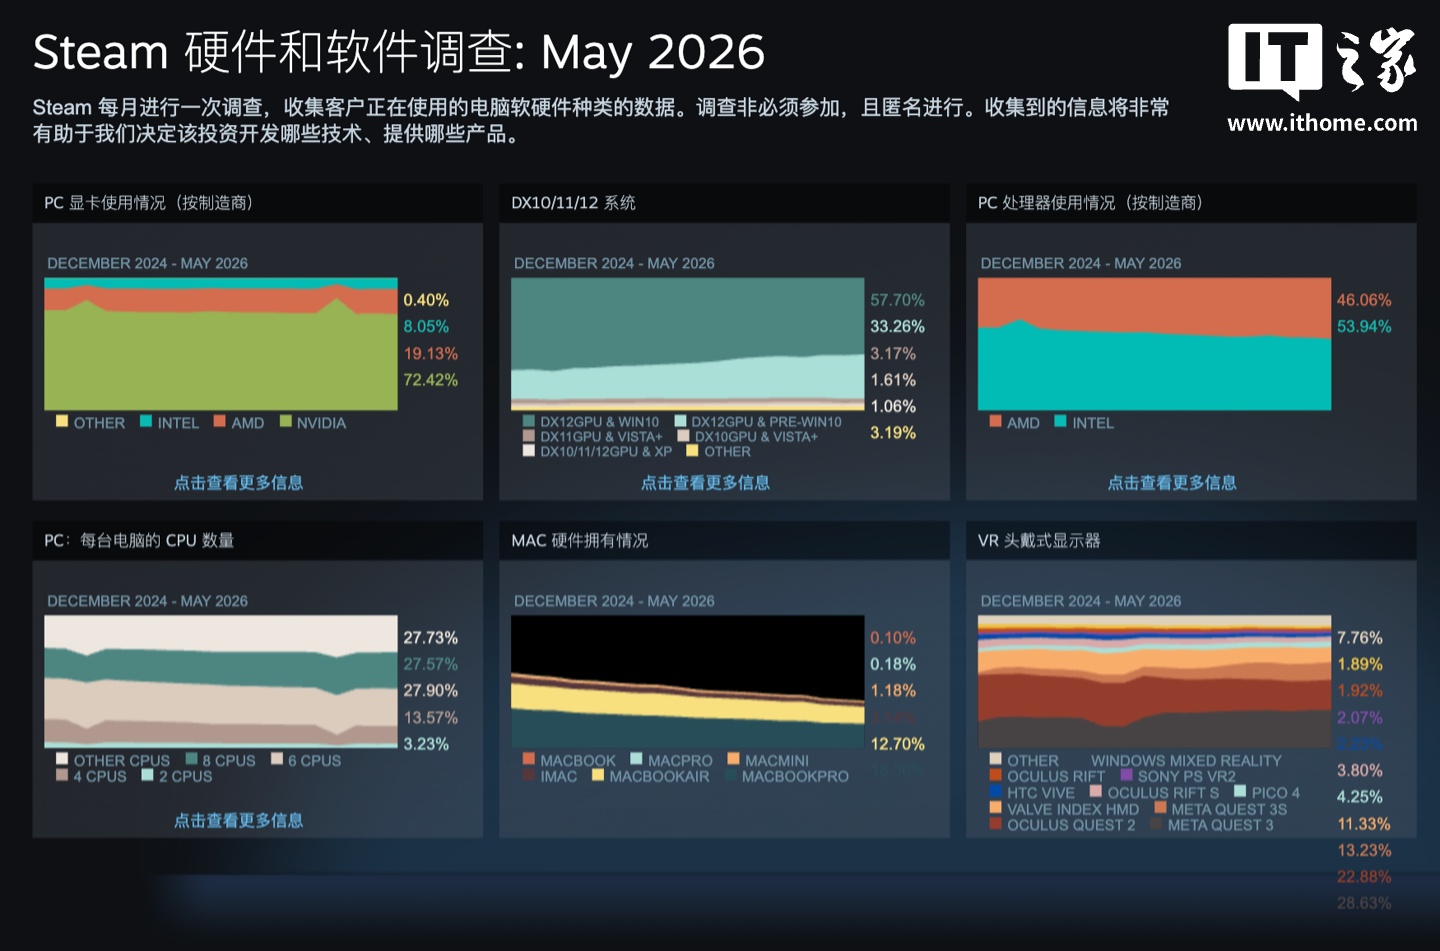Screen dimensions: 1440x951
Task: Click the DX10GPU & VISTA+ legend label
Action: click(x=756, y=436)
